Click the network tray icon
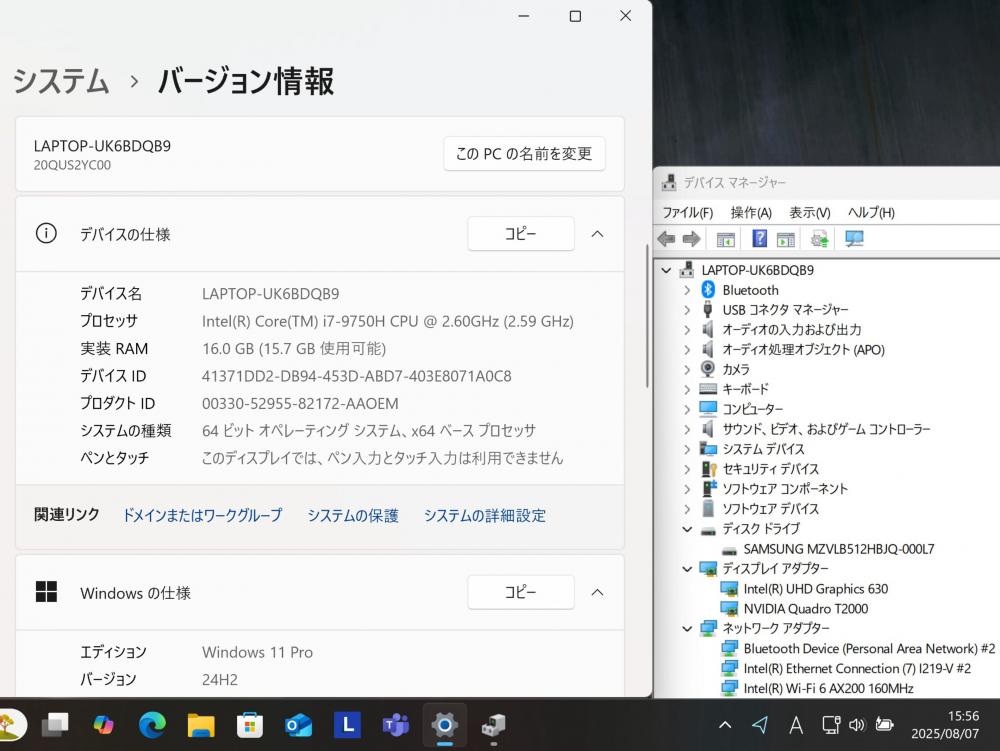This screenshot has height=751, width=1000. pos(830,725)
